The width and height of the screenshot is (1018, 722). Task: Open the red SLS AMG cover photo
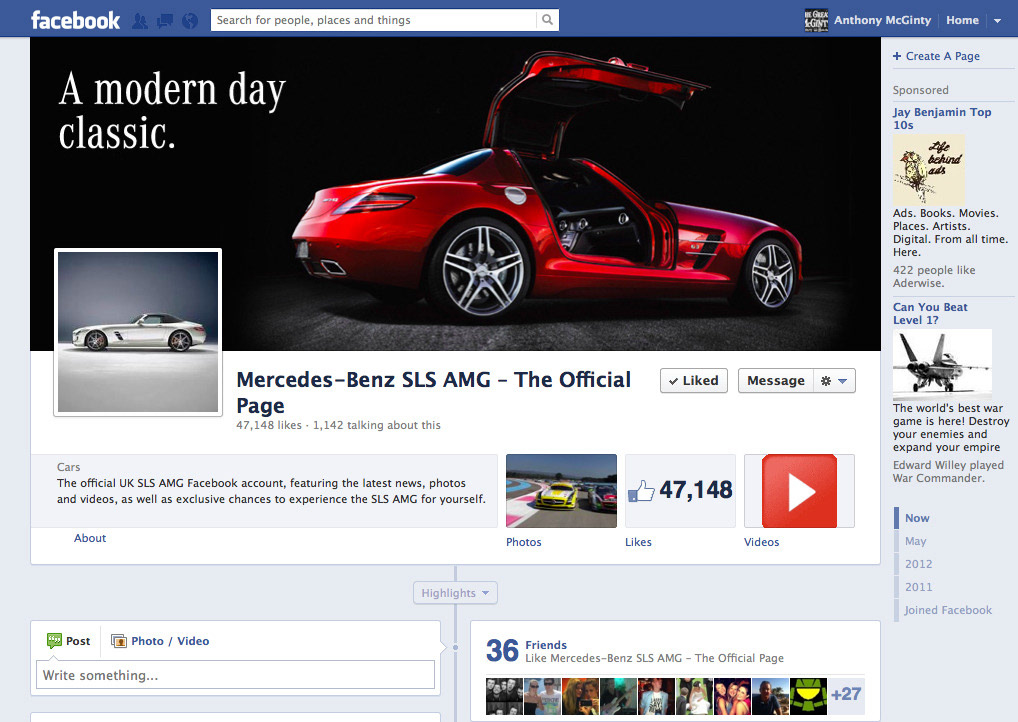(455, 193)
